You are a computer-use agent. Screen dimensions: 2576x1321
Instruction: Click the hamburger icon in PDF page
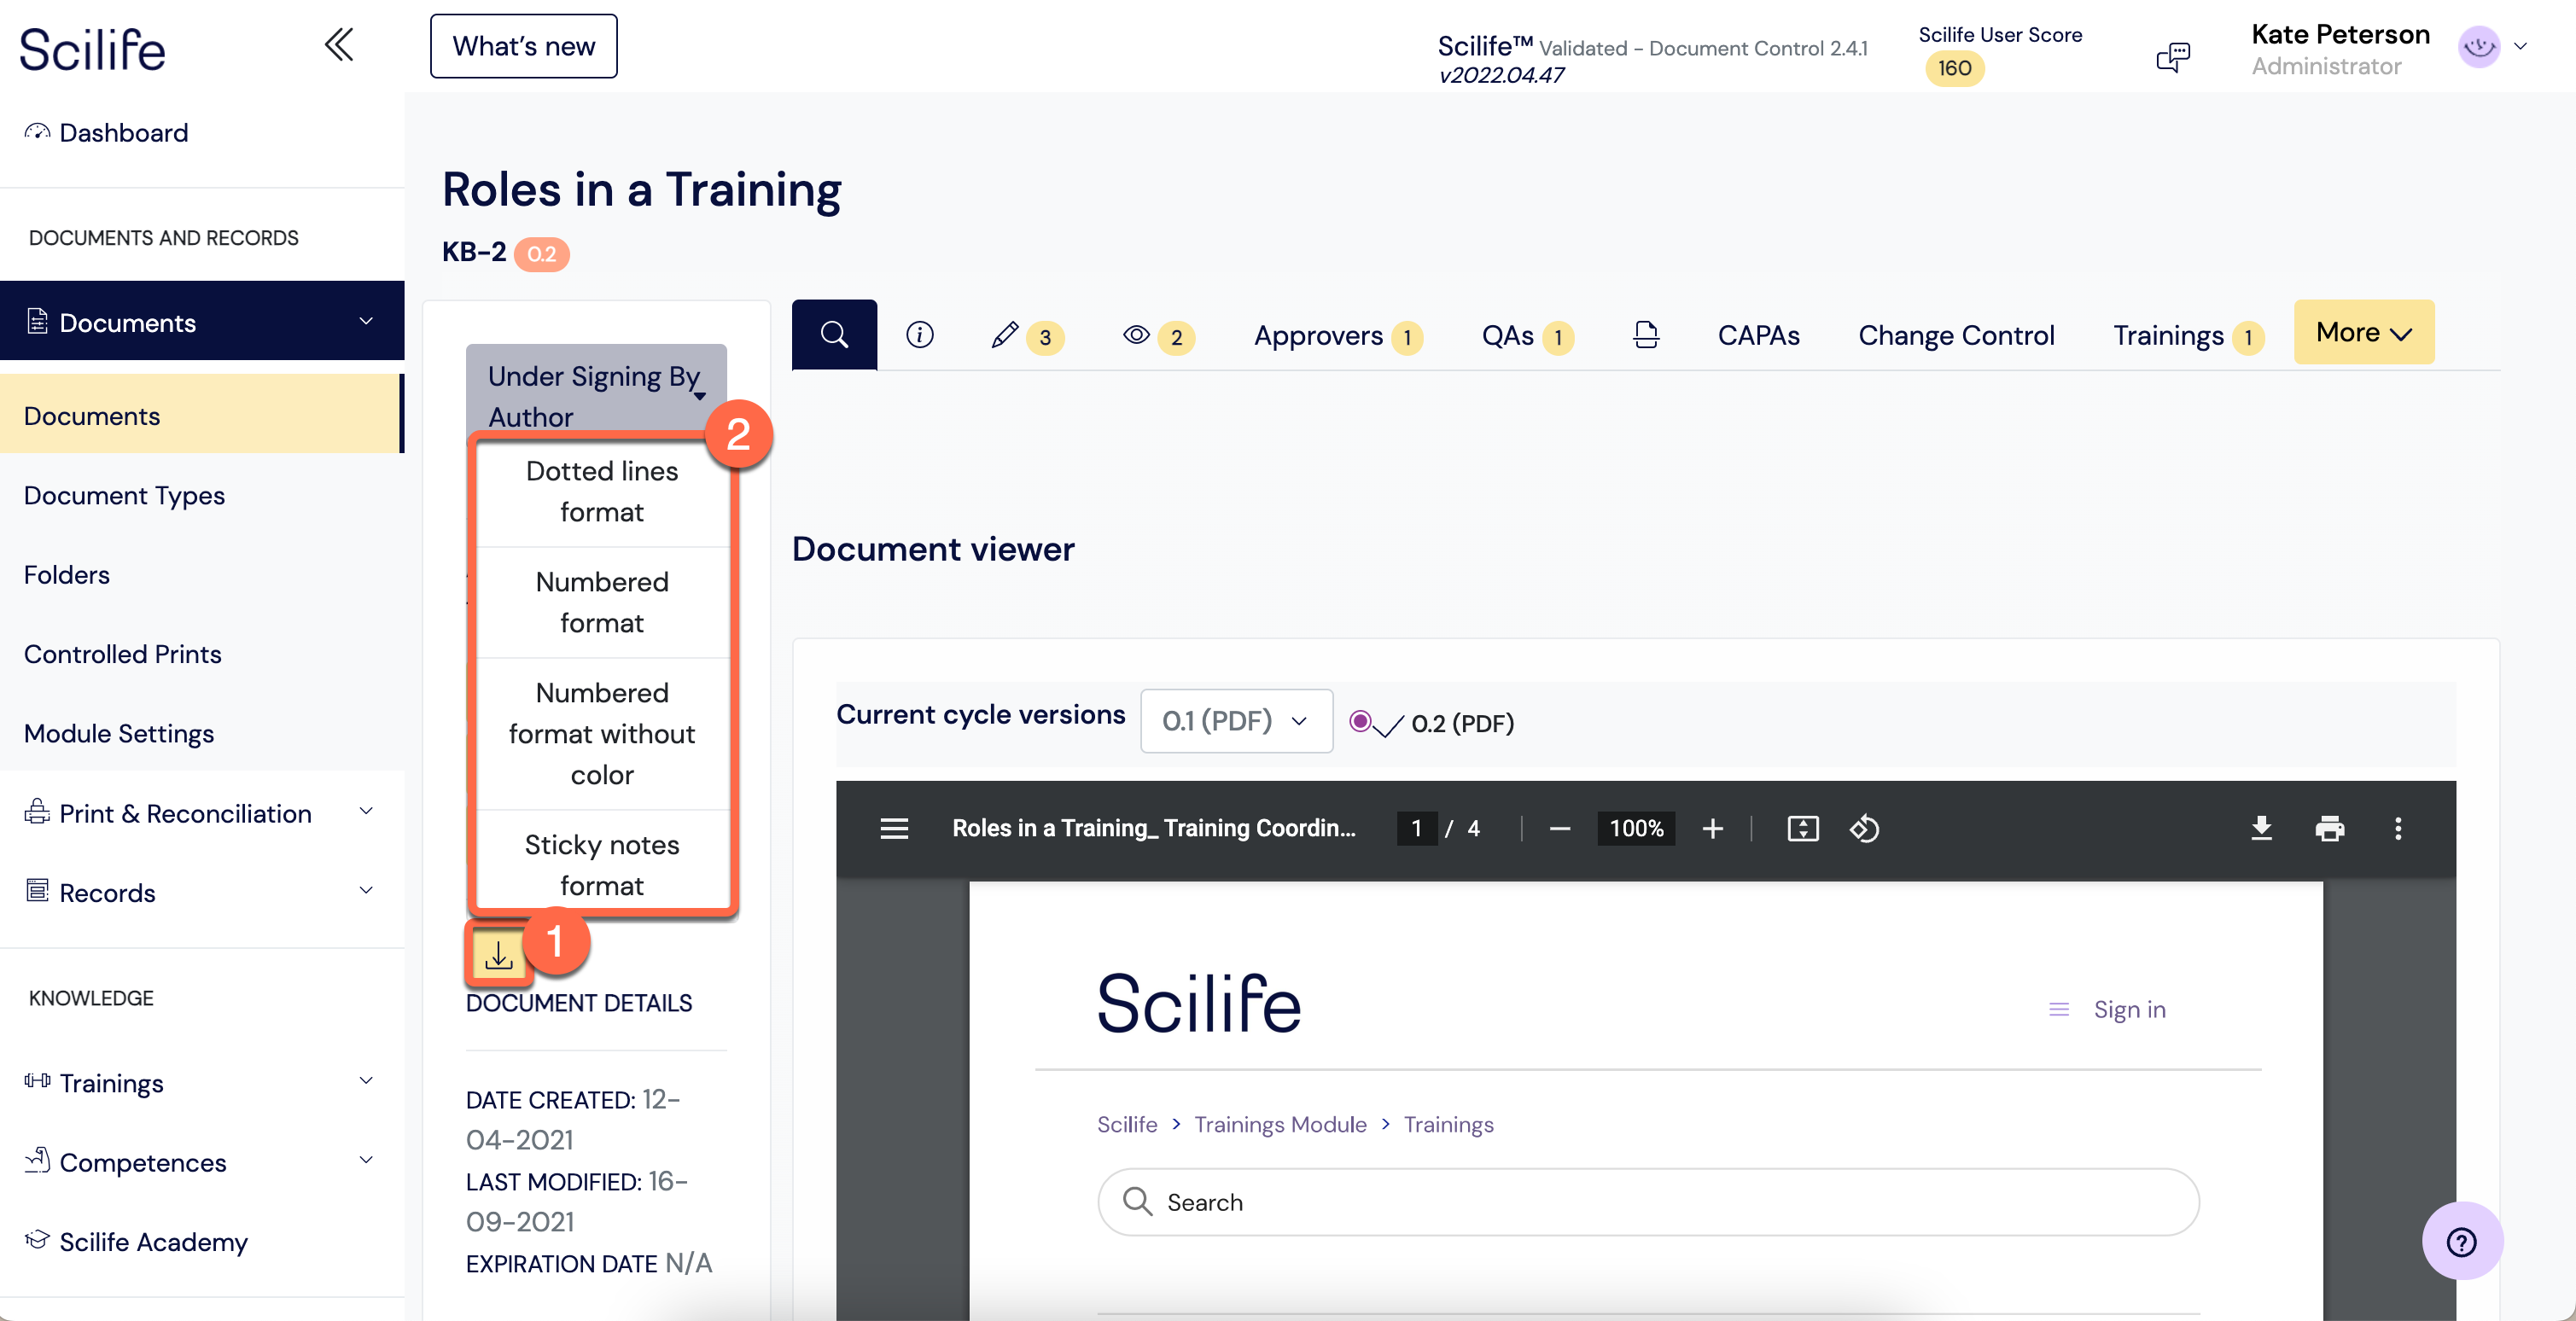pyautogui.click(x=2058, y=1010)
